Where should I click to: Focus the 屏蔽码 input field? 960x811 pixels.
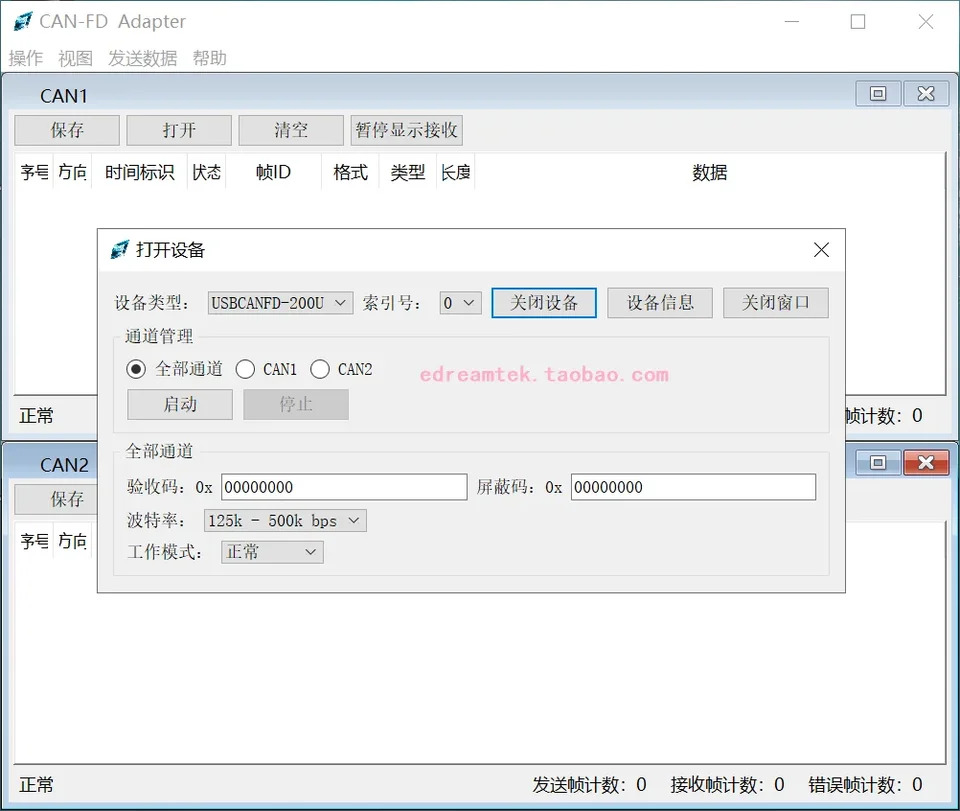click(693, 487)
